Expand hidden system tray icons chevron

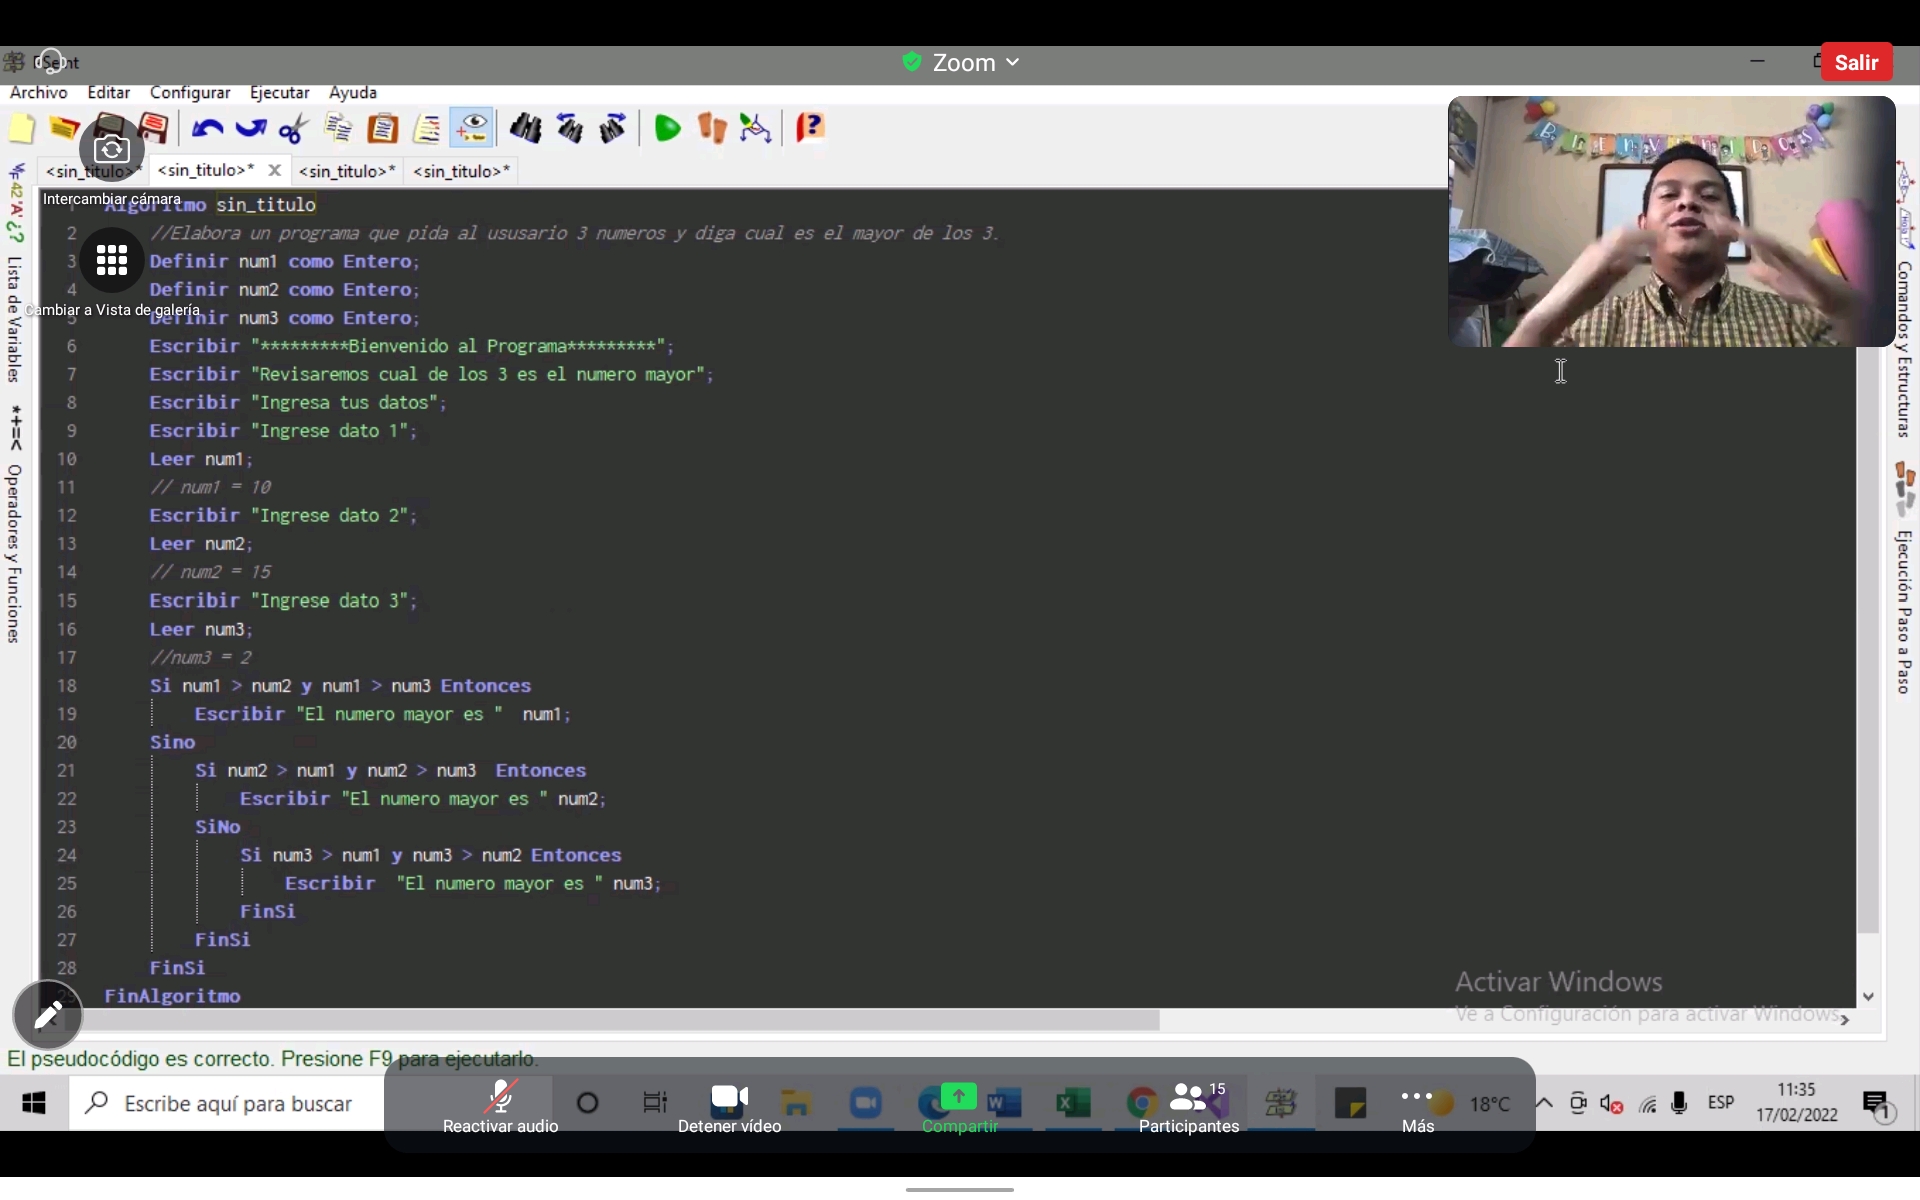[x=1544, y=1103]
